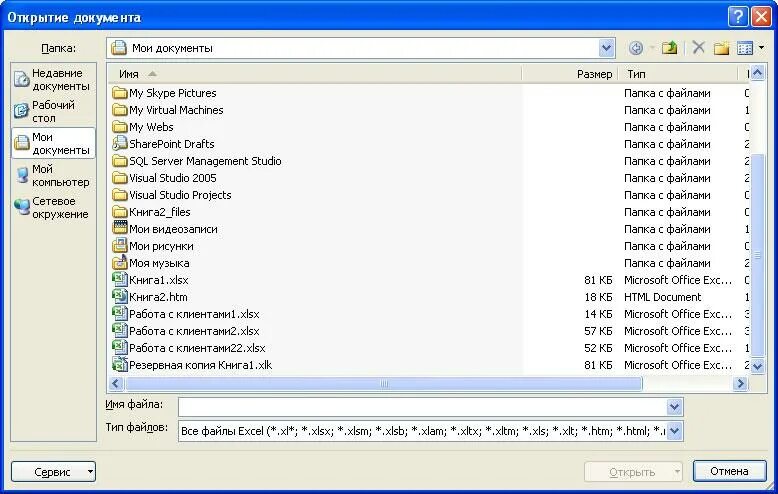Screen dimensions: 778x494
Task: Click the horizontal scrollbar left arrow
Action: [116, 383]
